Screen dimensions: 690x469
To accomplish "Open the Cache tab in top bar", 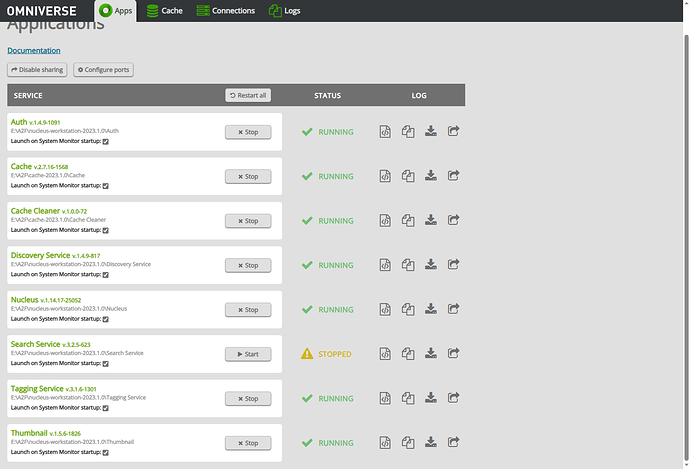I will coord(165,11).
